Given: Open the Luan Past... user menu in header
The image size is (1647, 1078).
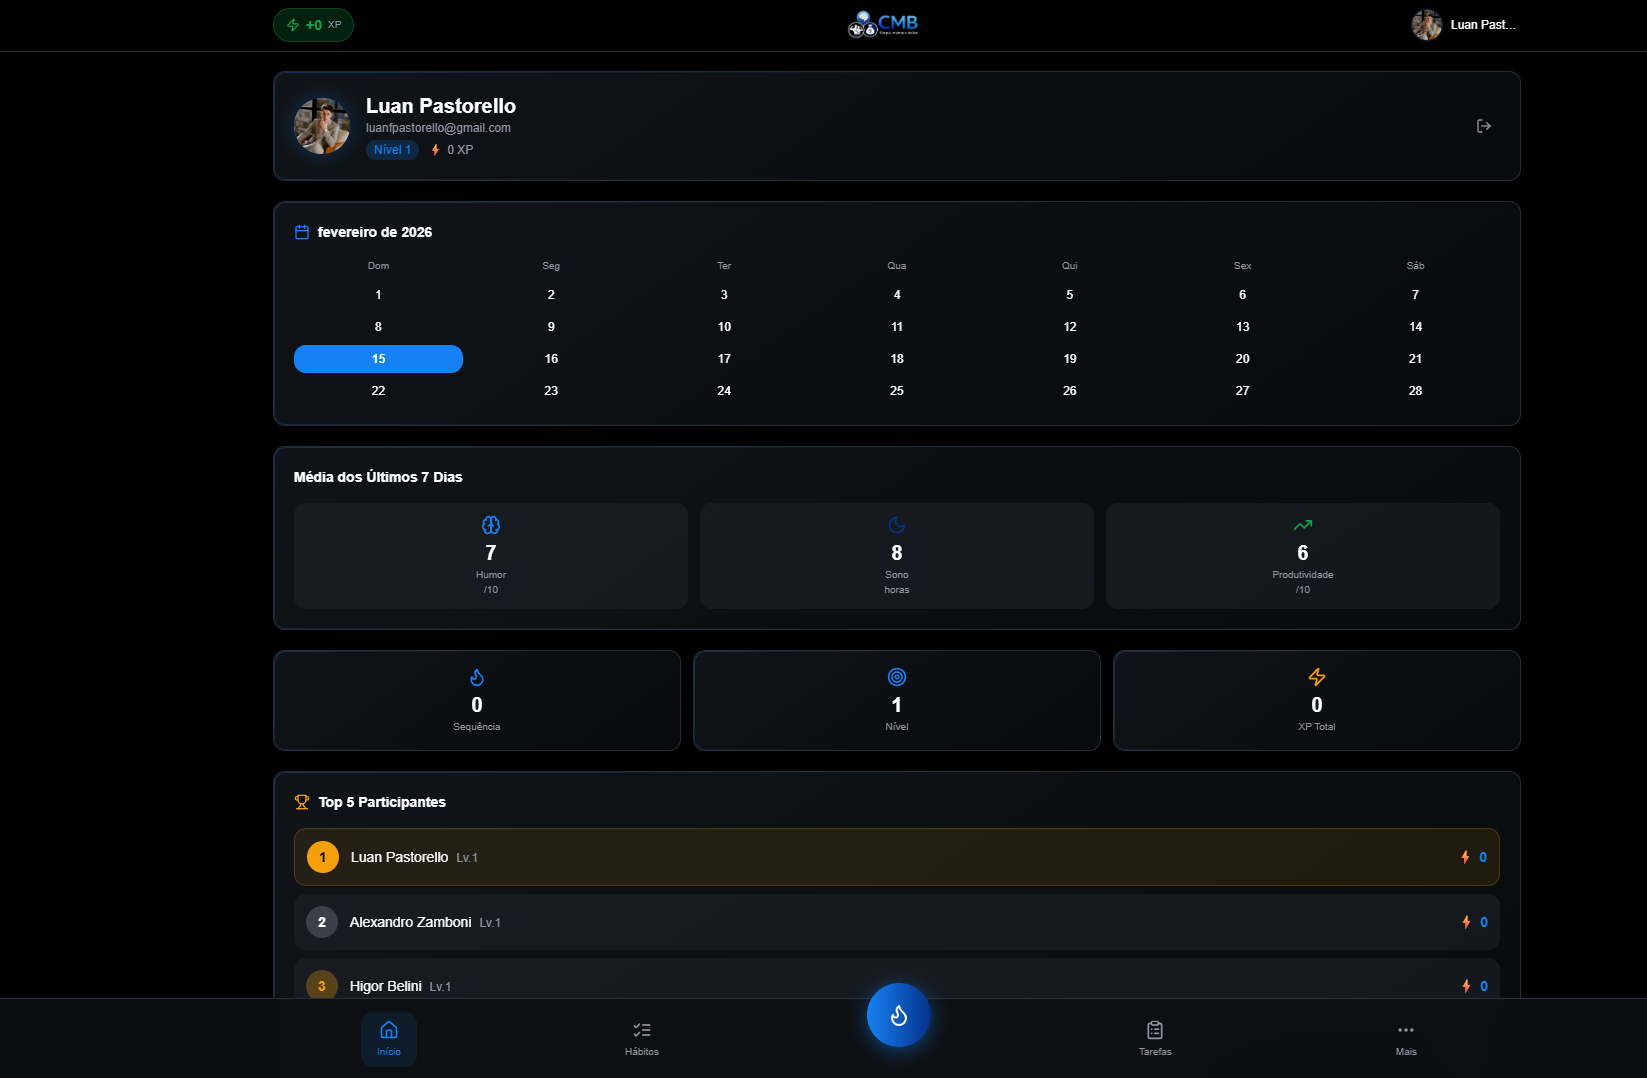Looking at the screenshot, I should pos(1464,25).
